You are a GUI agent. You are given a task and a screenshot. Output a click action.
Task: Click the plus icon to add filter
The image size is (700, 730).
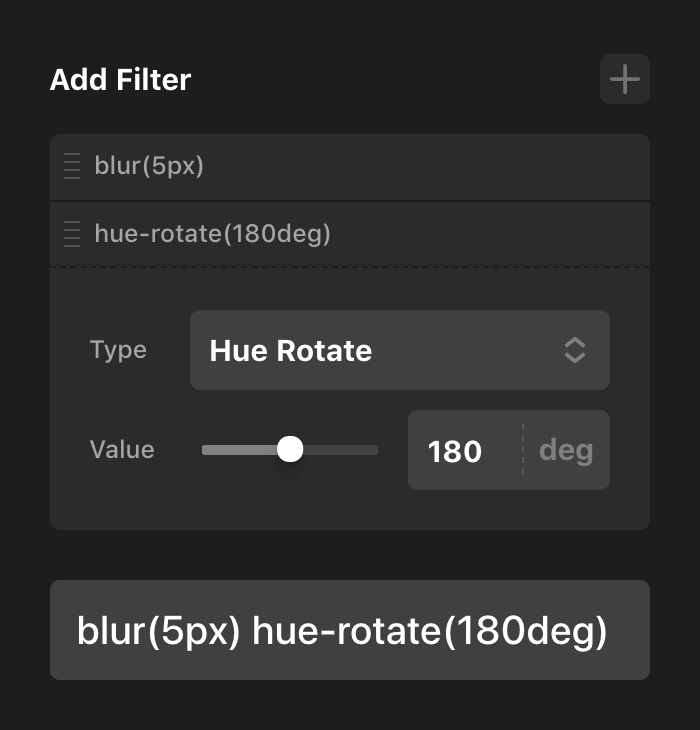(625, 79)
